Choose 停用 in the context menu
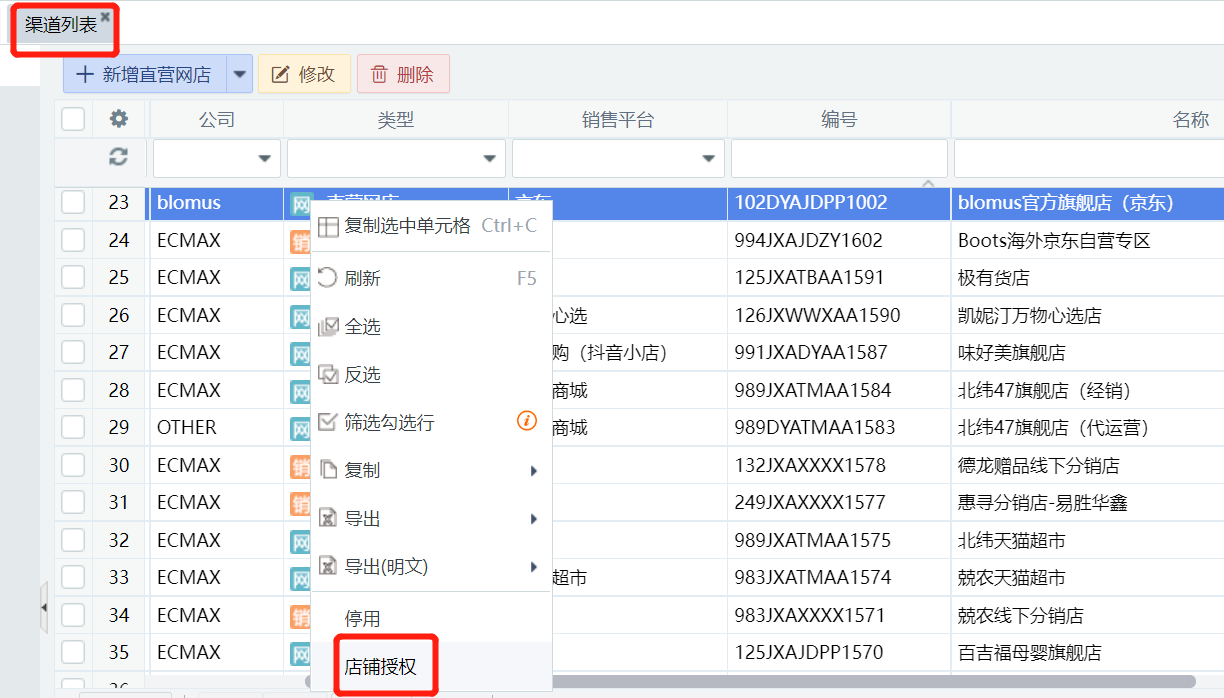Screen dimensions: 1224x698 click(431, 619)
